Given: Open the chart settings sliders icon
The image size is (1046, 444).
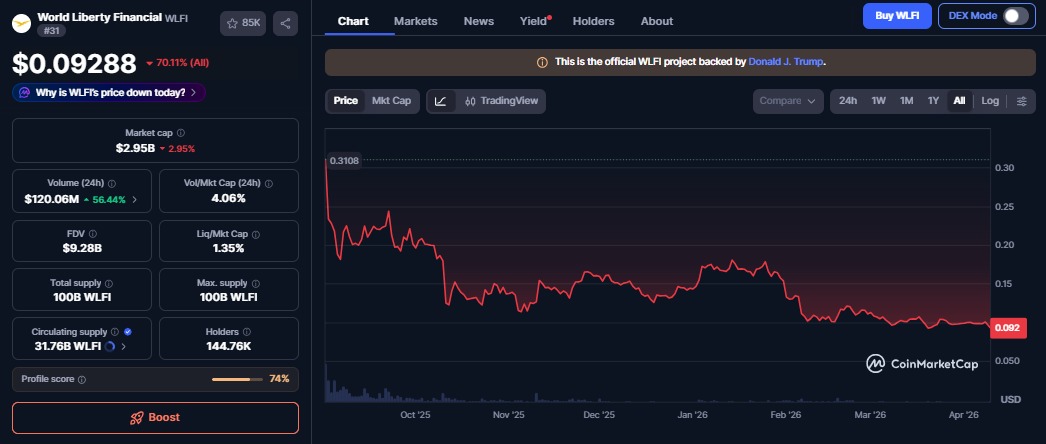Looking at the screenshot, I should pyautogui.click(x=1021, y=101).
